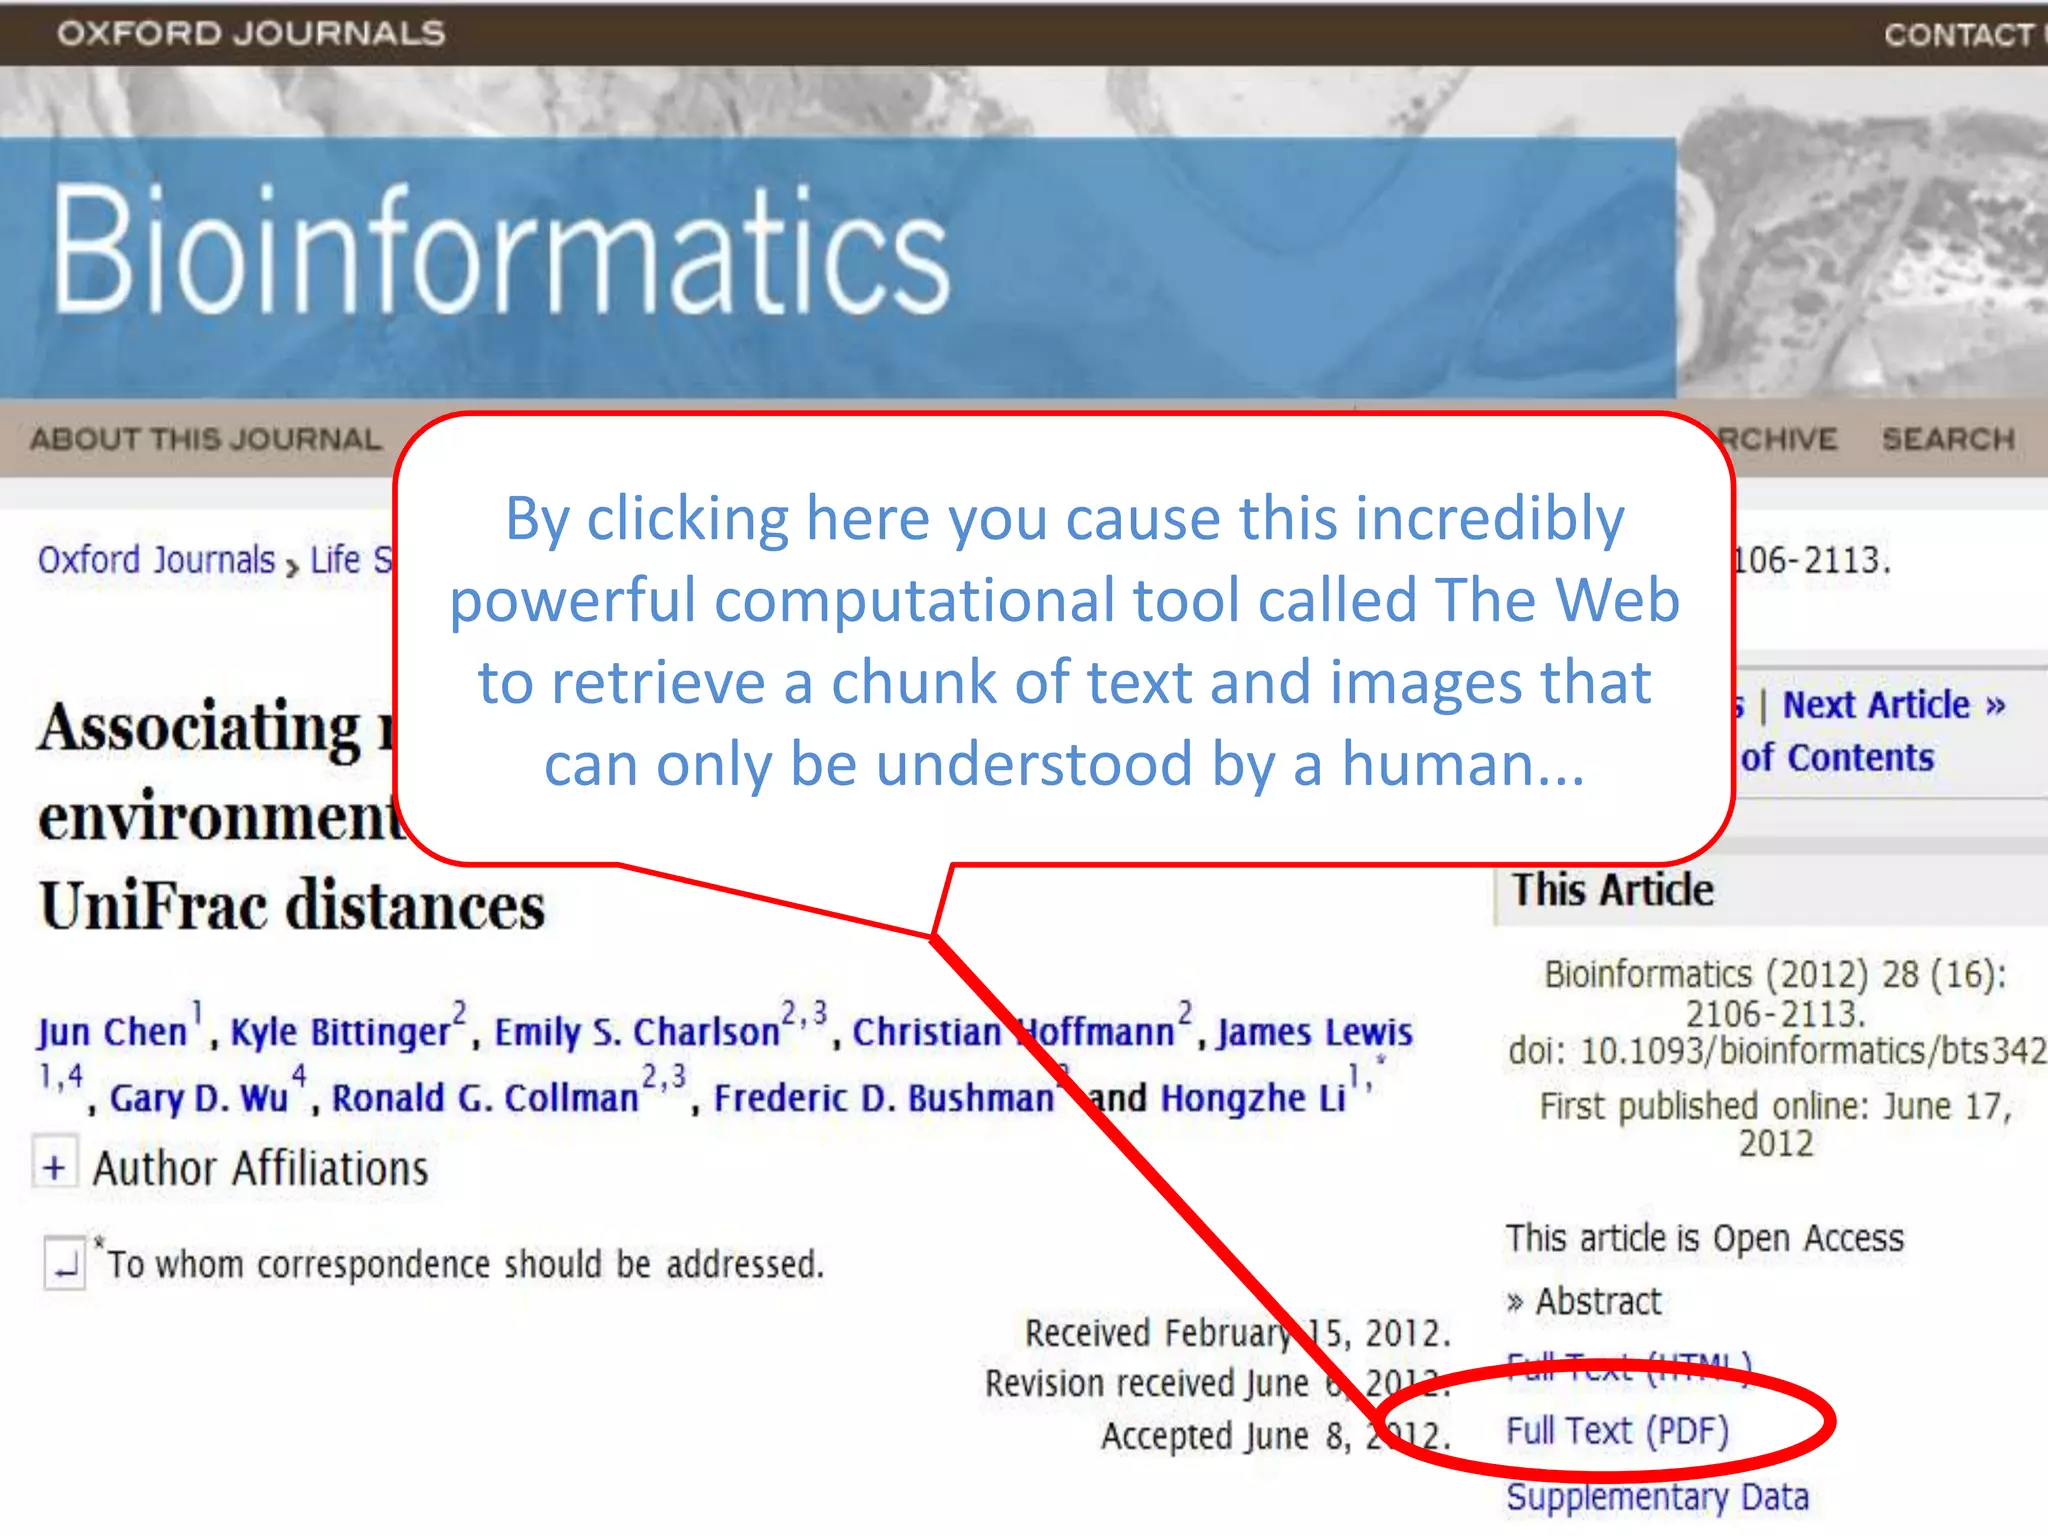
Task: Click 'To whom correspondence should be addressed' text
Action: (x=466, y=1264)
